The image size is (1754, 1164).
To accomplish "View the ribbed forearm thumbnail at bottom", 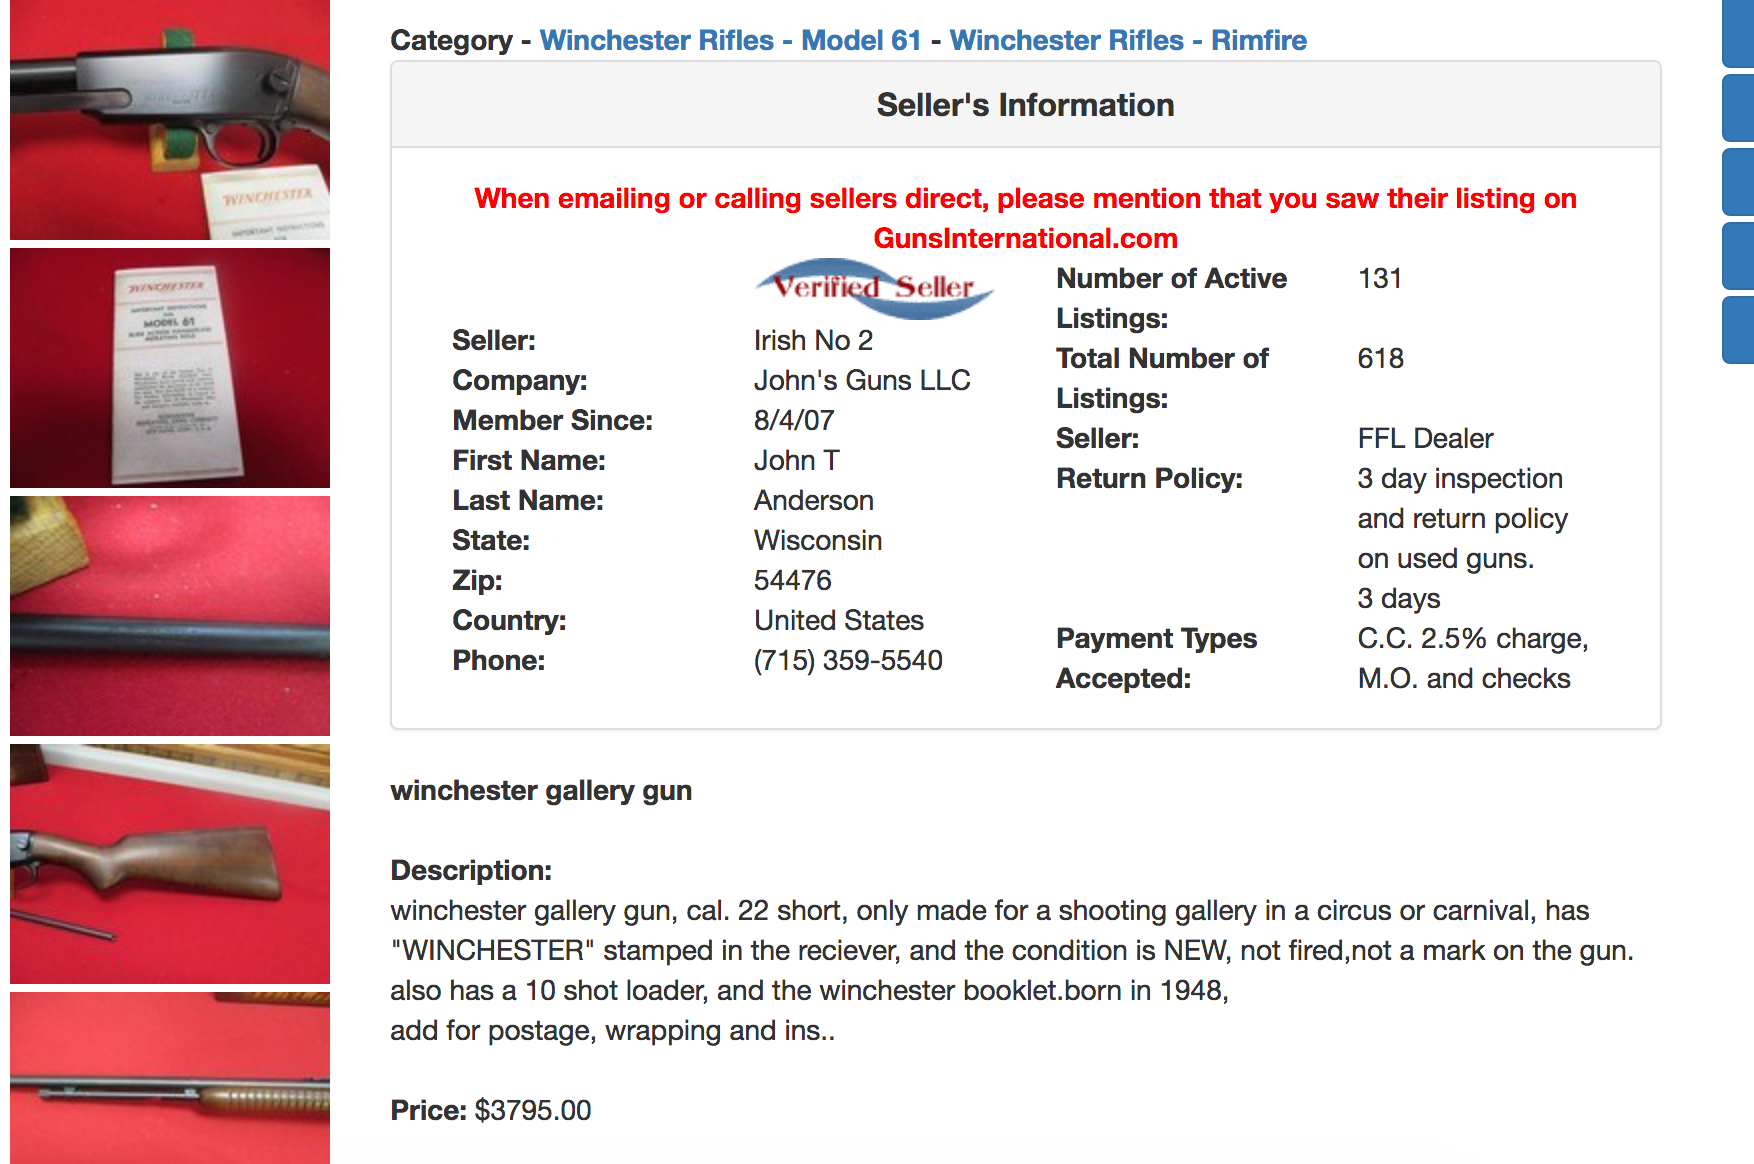I will (170, 1078).
